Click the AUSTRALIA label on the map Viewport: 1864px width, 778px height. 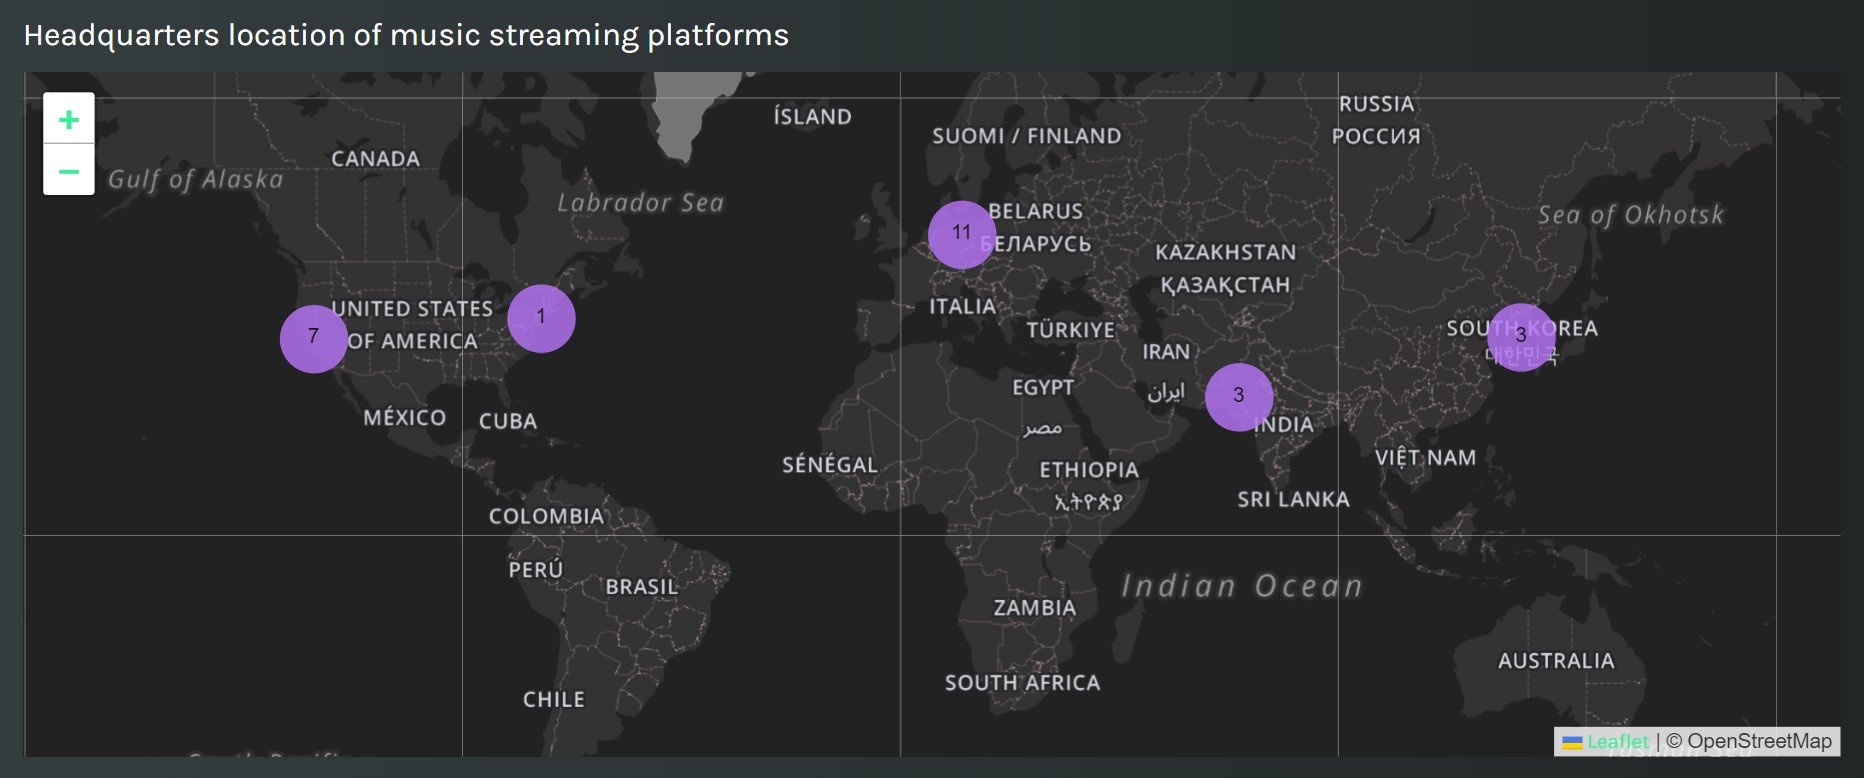[x=1555, y=661]
